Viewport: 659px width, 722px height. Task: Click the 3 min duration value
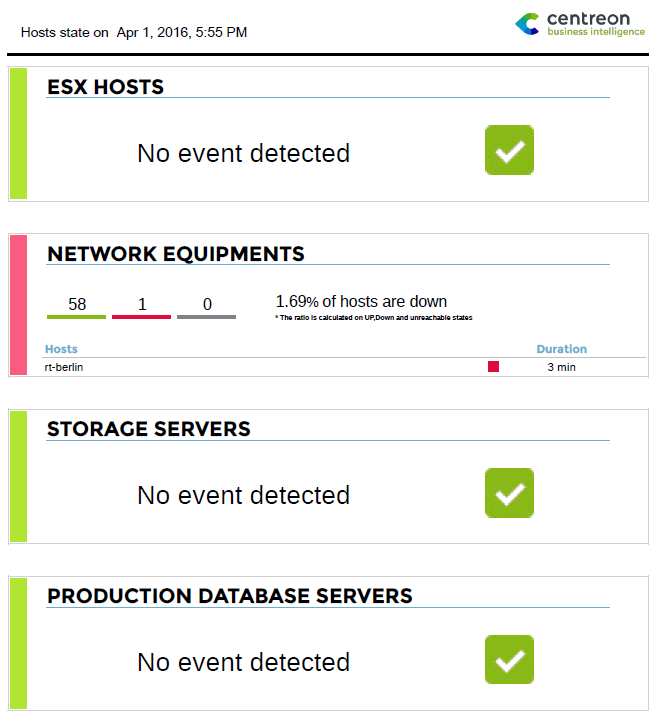click(x=561, y=367)
